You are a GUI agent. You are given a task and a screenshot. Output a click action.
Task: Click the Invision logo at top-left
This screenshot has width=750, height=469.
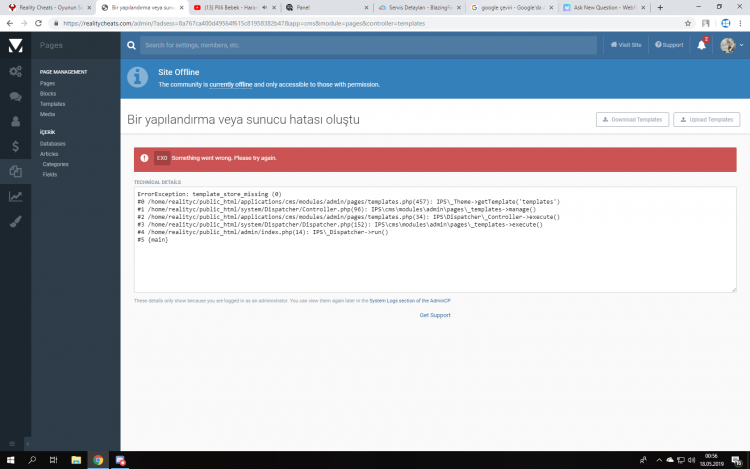tap(15, 45)
